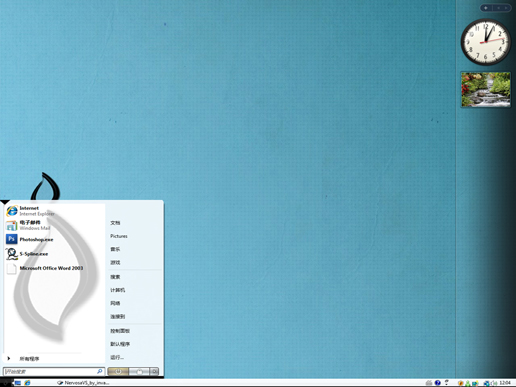The height and width of the screenshot is (387, 516).
Task: Click the blue question mark tray icon
Action: click(x=438, y=383)
